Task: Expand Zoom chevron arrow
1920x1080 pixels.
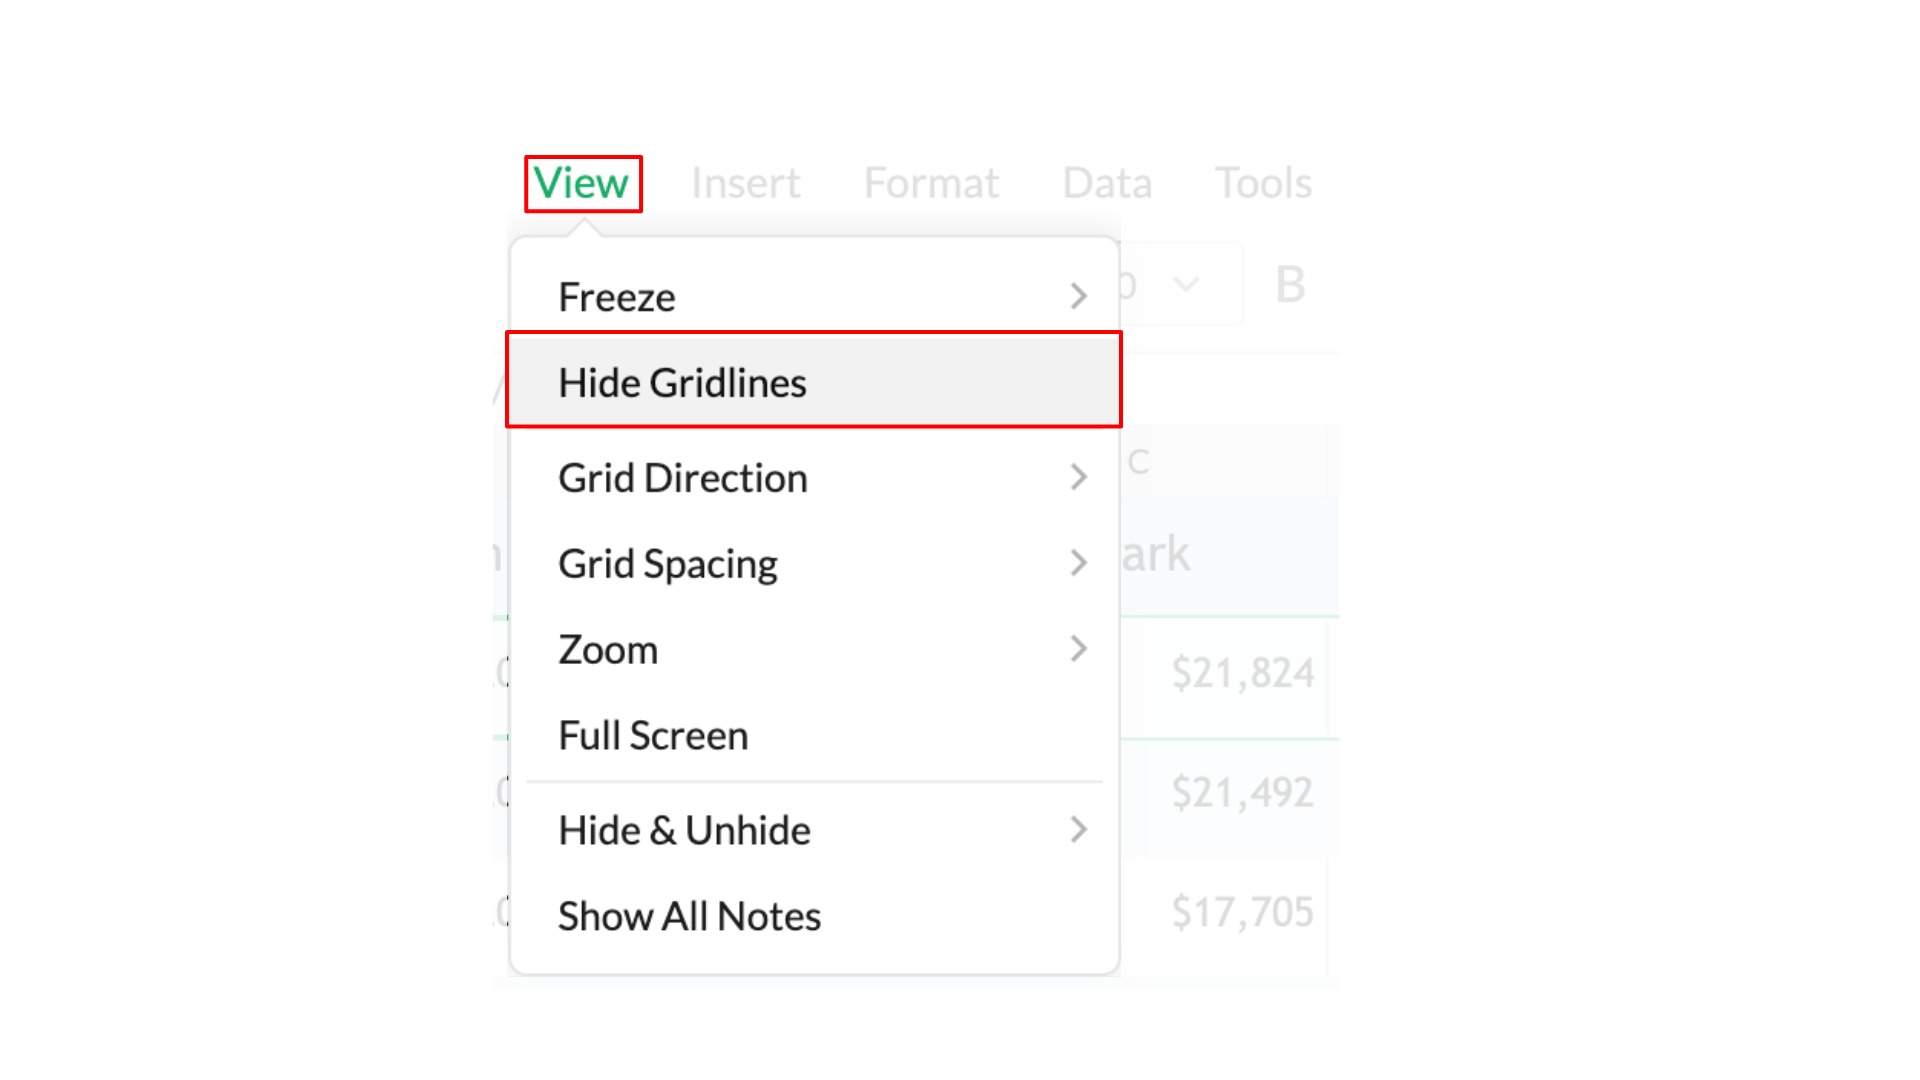Action: pos(1078,649)
